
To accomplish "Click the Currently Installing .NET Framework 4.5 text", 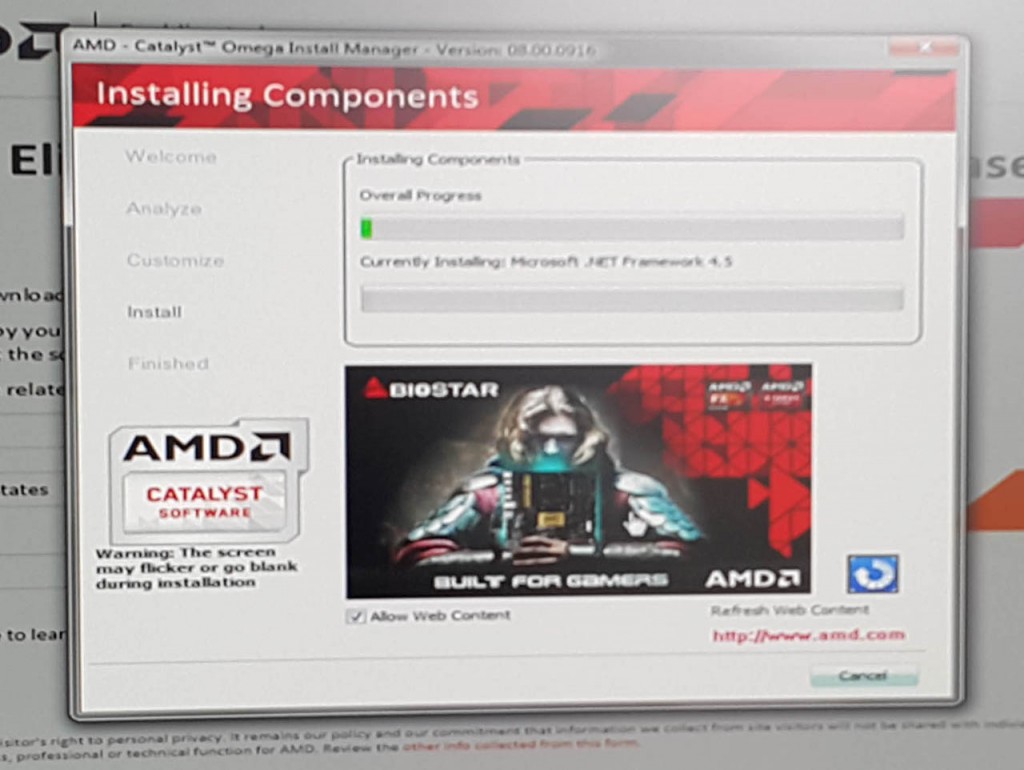I will (546, 262).
